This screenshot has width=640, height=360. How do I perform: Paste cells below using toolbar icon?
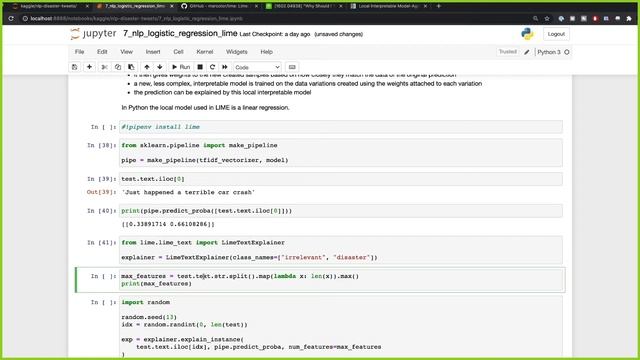click(x=131, y=67)
